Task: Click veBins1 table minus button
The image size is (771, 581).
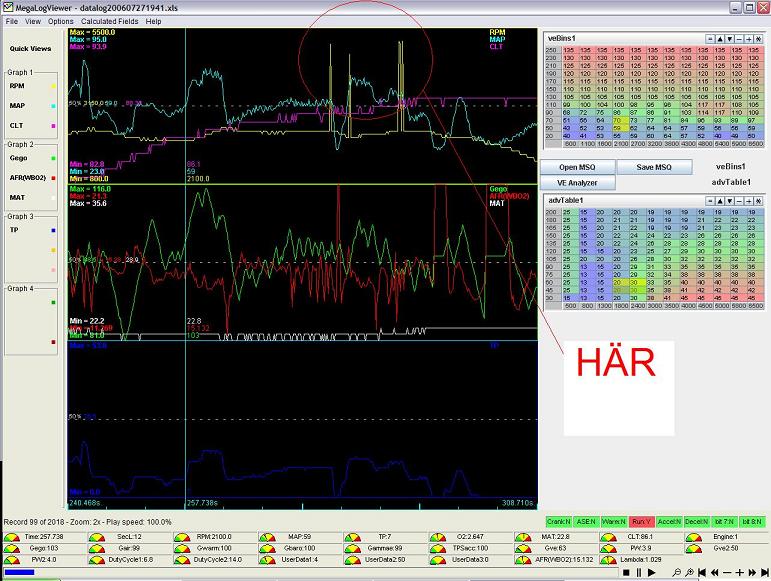Action: [739, 39]
